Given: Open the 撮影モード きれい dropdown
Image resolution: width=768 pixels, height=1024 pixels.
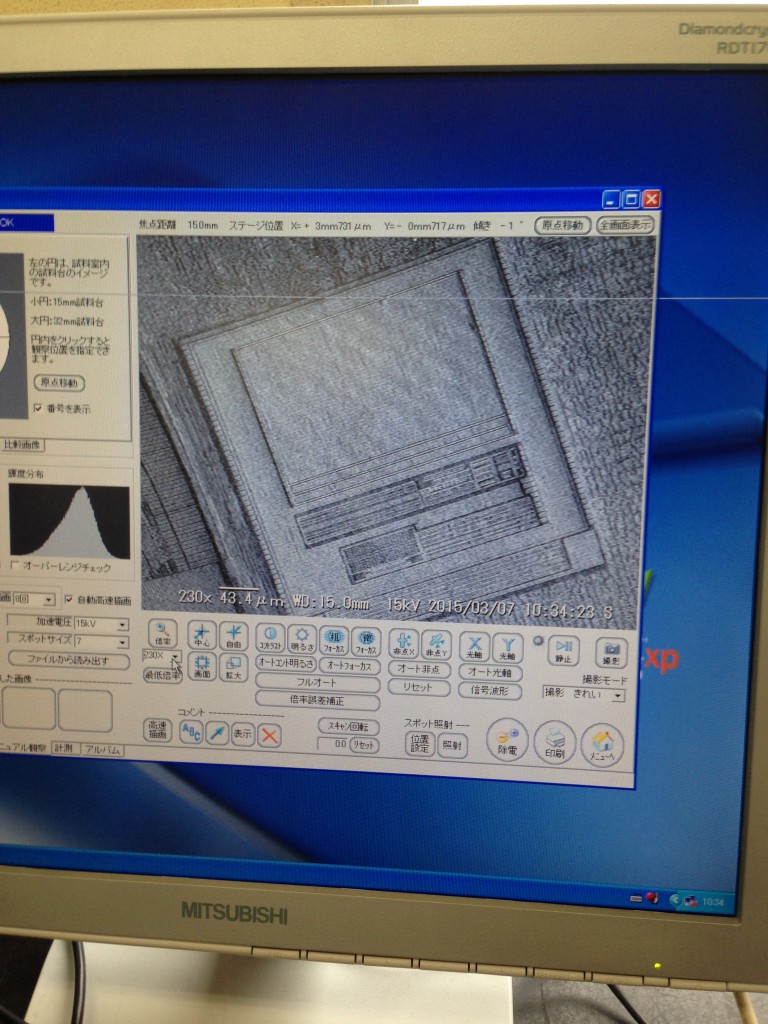Looking at the screenshot, I should click(583, 694).
